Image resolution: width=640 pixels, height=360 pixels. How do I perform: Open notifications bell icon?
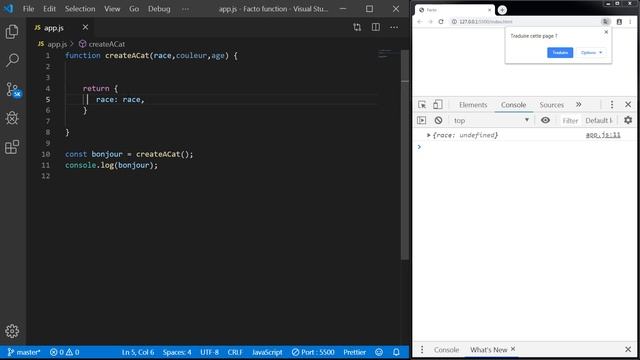click(x=396, y=352)
